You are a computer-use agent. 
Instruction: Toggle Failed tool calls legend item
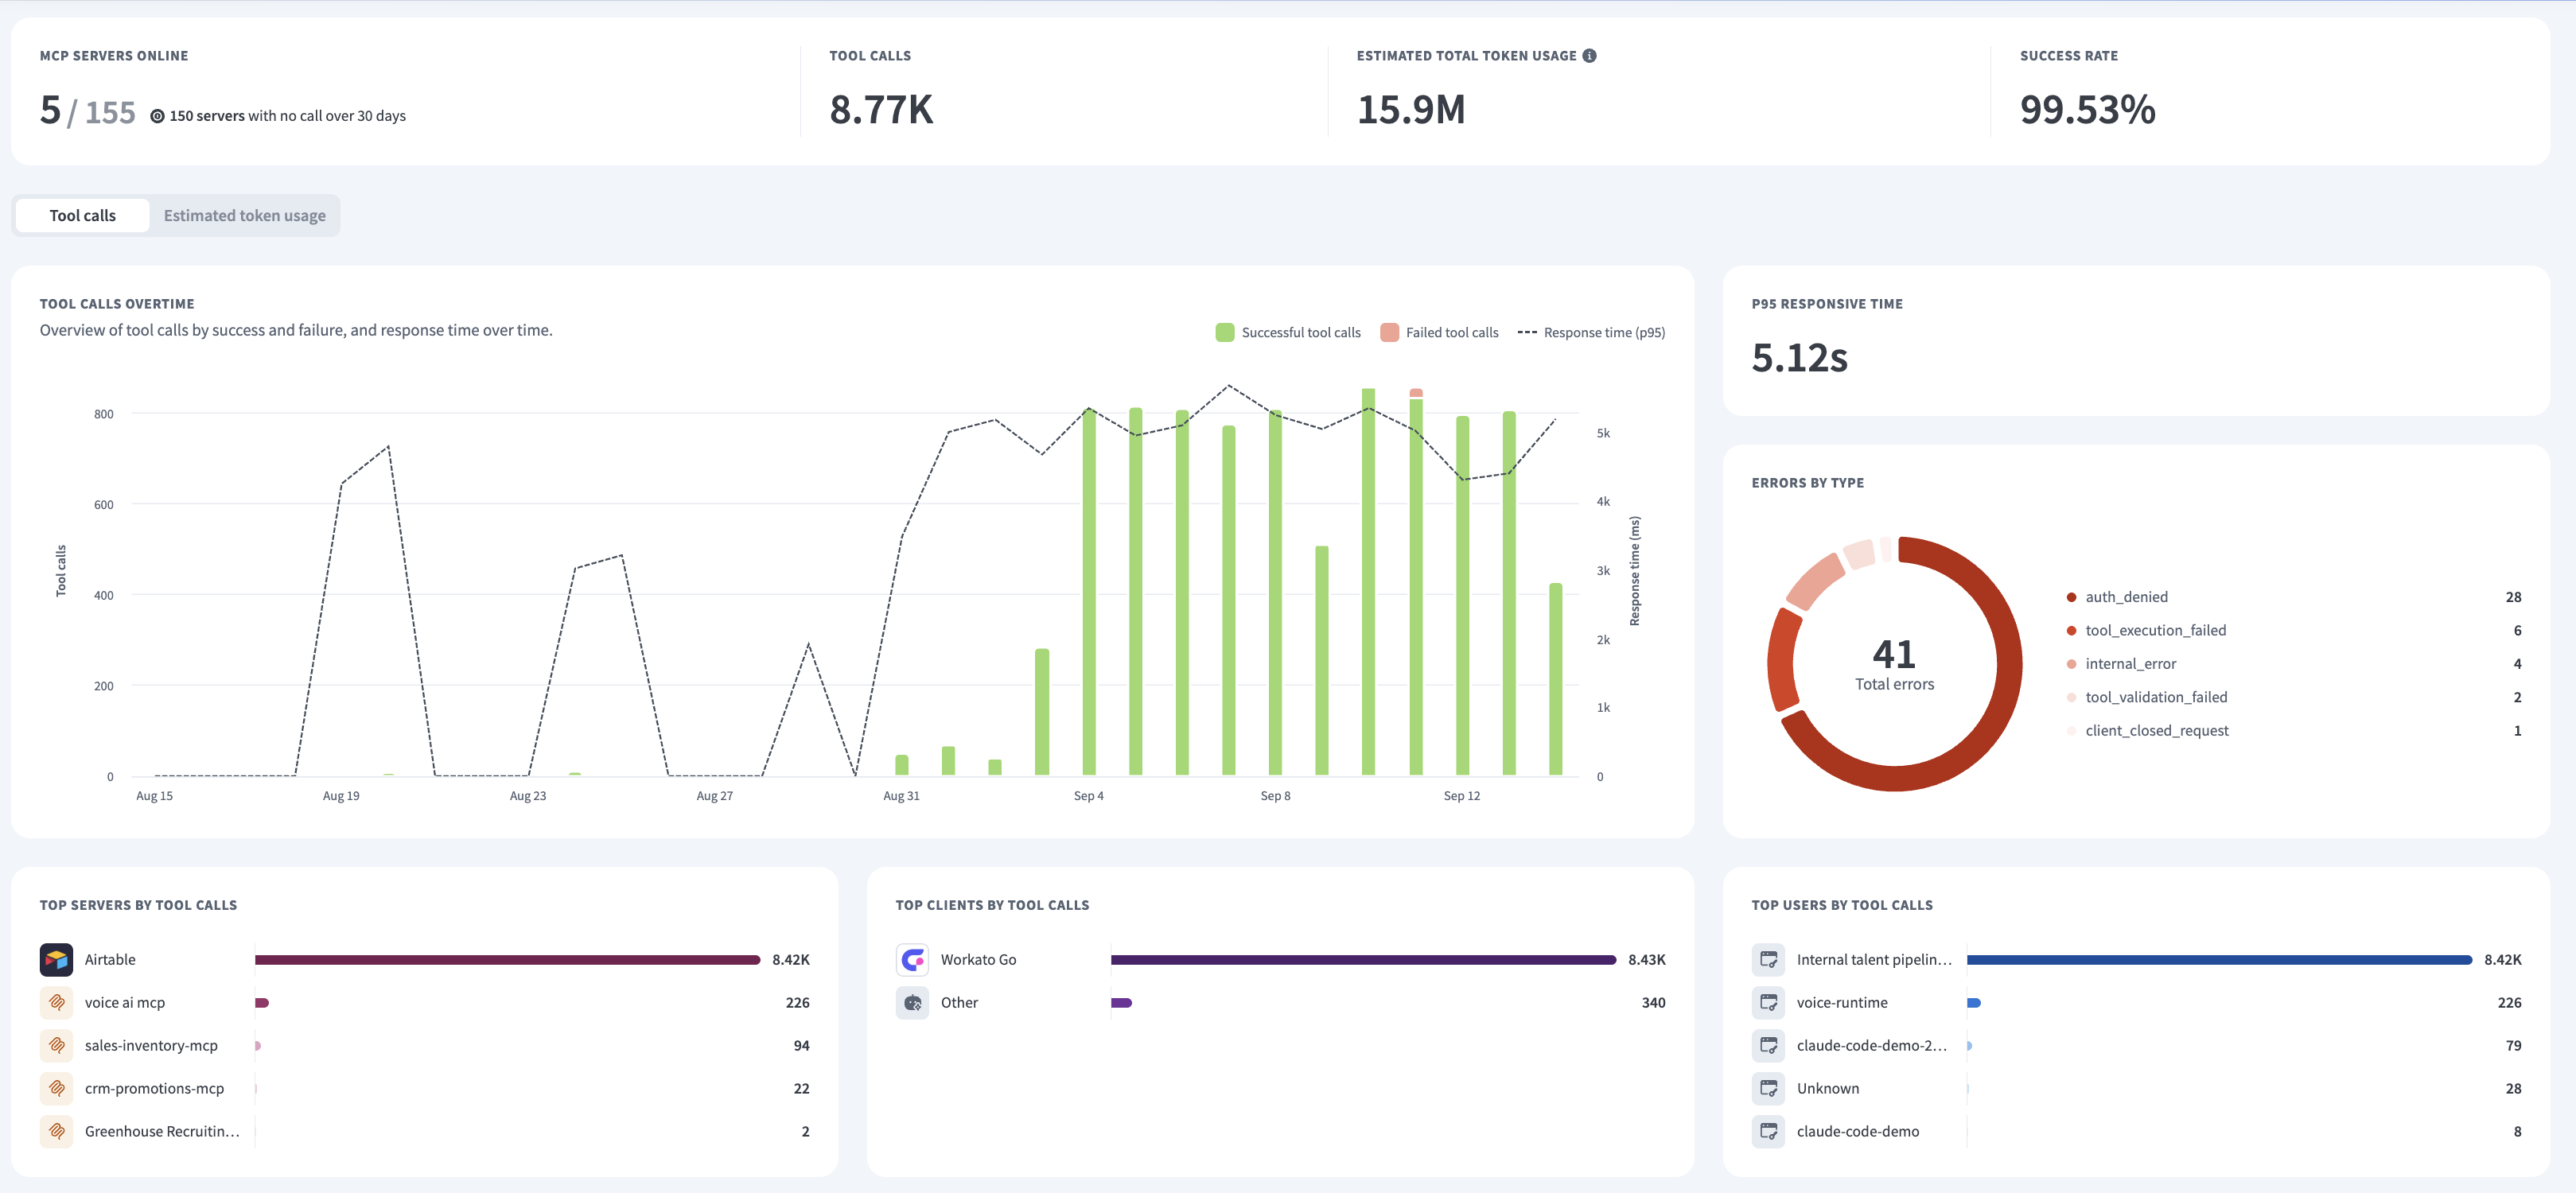[x=1439, y=332]
